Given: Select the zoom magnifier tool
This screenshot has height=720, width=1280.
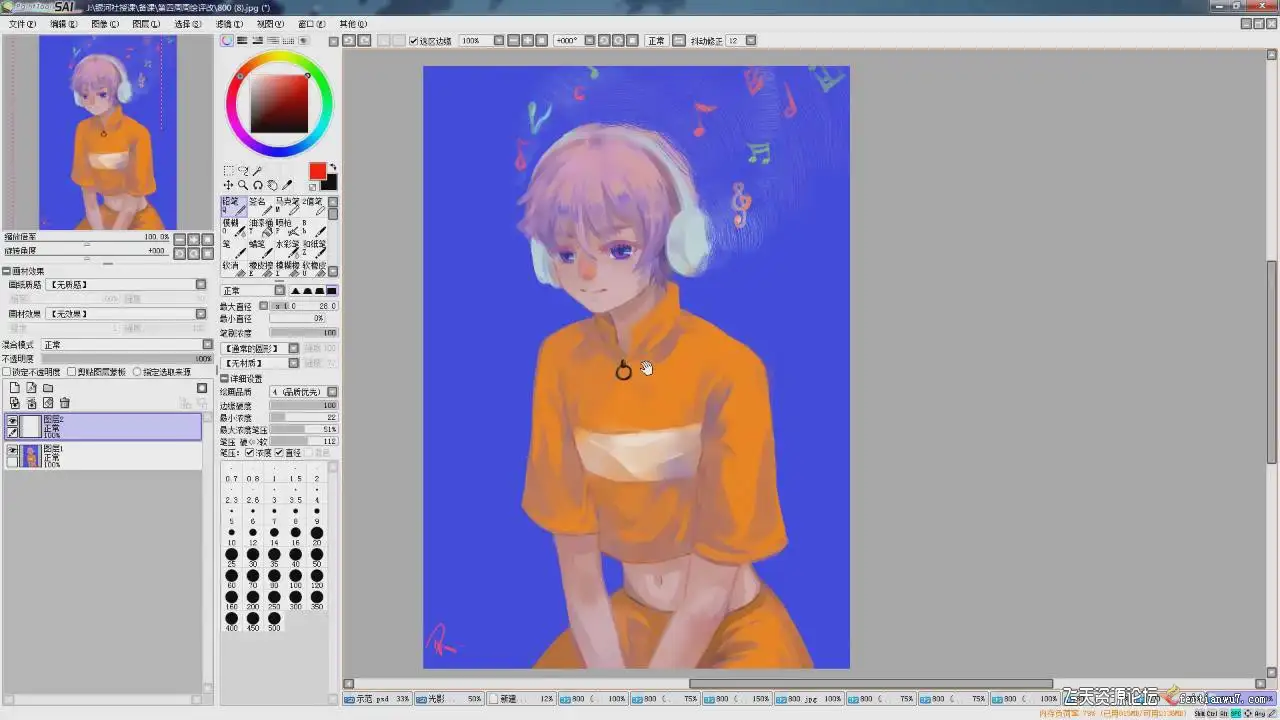Looking at the screenshot, I should 243,185.
